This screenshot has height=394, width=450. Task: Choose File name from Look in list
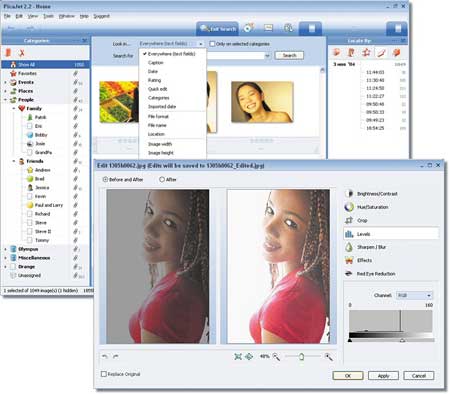(157, 125)
